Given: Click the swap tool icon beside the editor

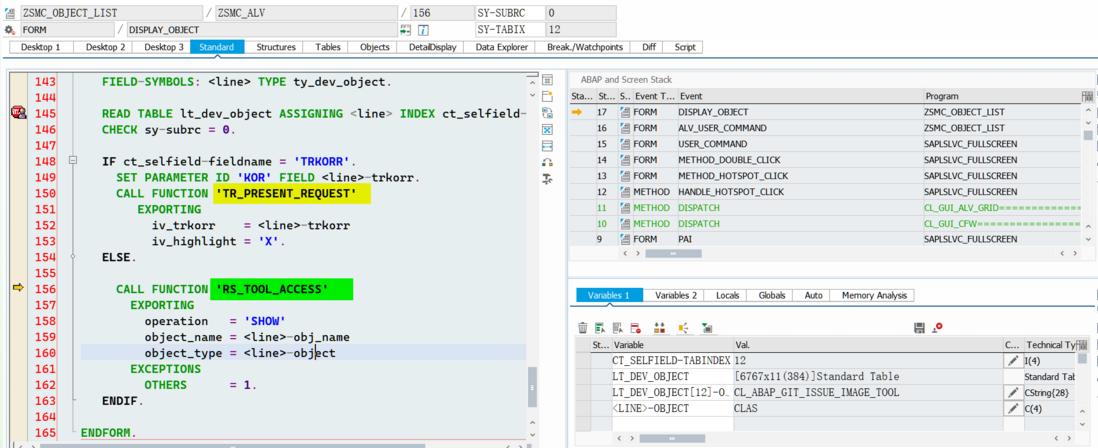Looking at the screenshot, I should 548,113.
